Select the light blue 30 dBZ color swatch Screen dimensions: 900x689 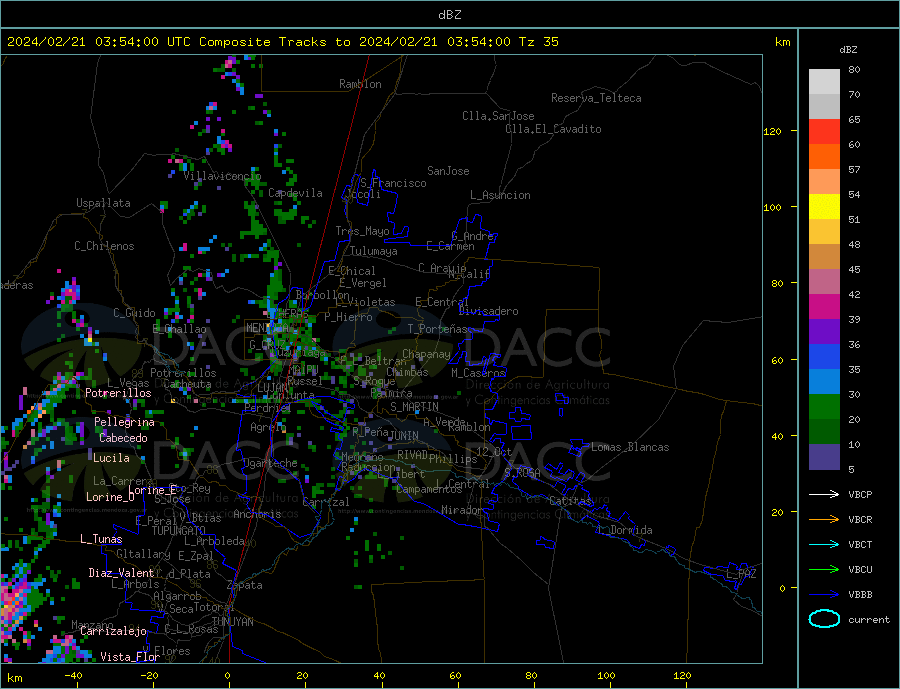coord(824,382)
